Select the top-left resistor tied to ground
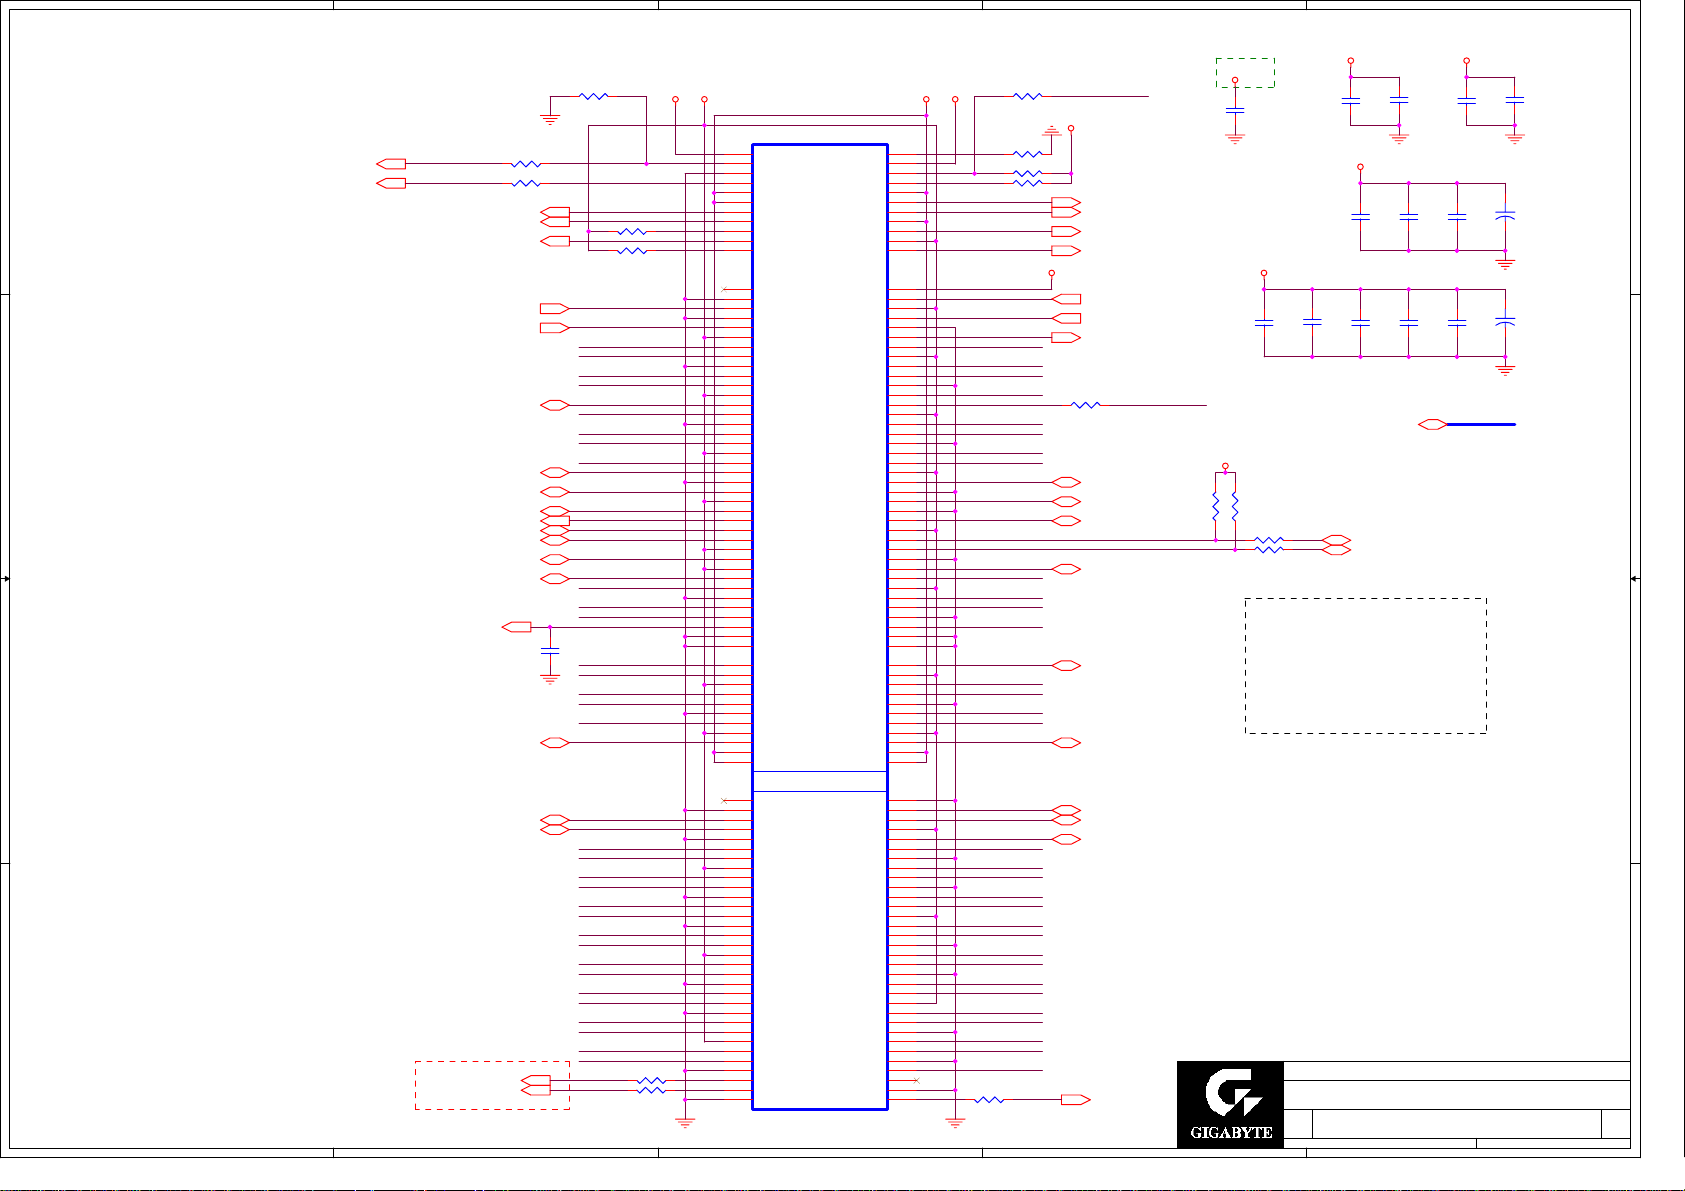The width and height of the screenshot is (1685, 1191). [594, 97]
